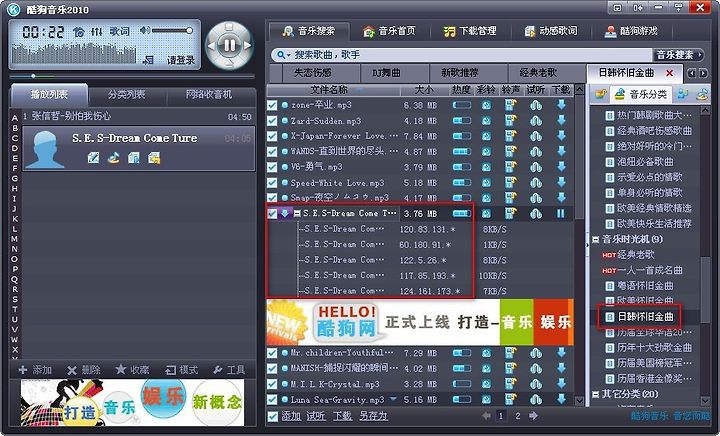Uncheck the Mr.children-Youthful checkbox
Viewport: 720px width, 436px height.
(272, 353)
